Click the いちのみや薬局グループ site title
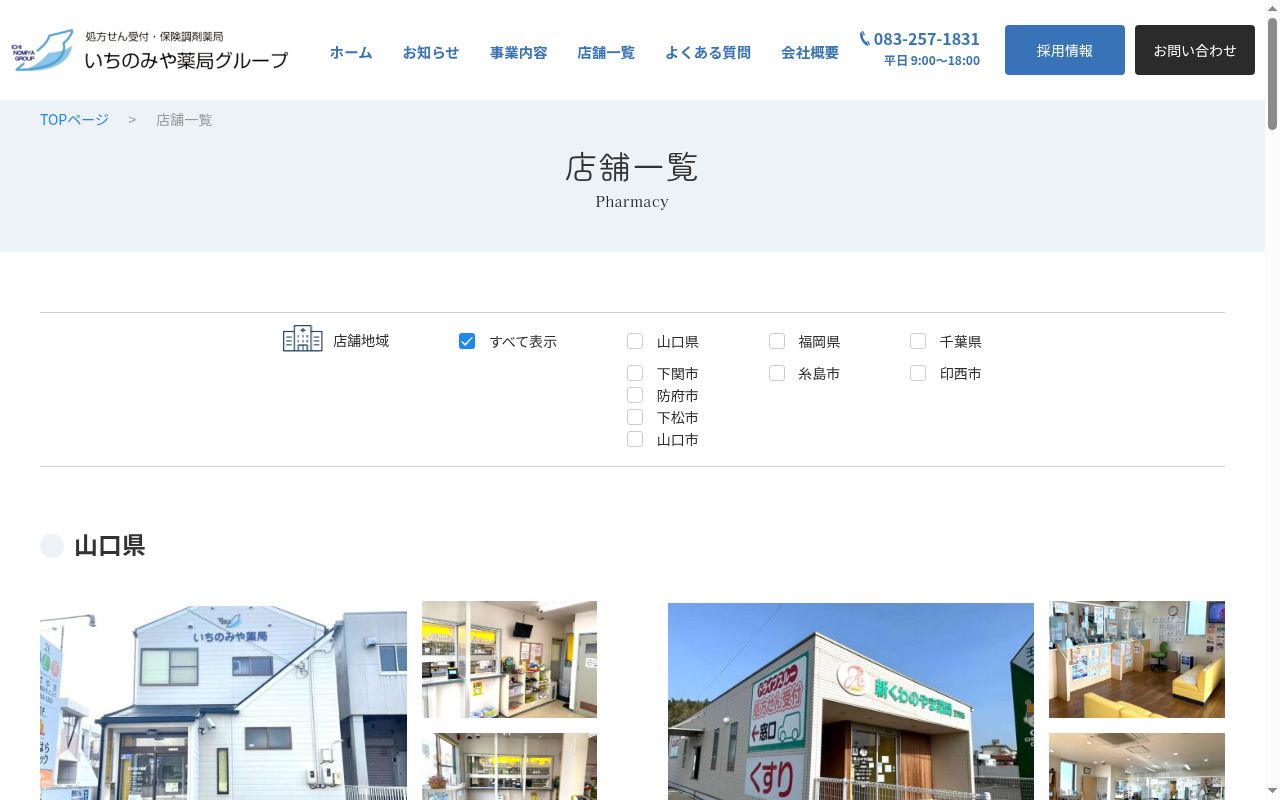 pyautogui.click(x=186, y=60)
